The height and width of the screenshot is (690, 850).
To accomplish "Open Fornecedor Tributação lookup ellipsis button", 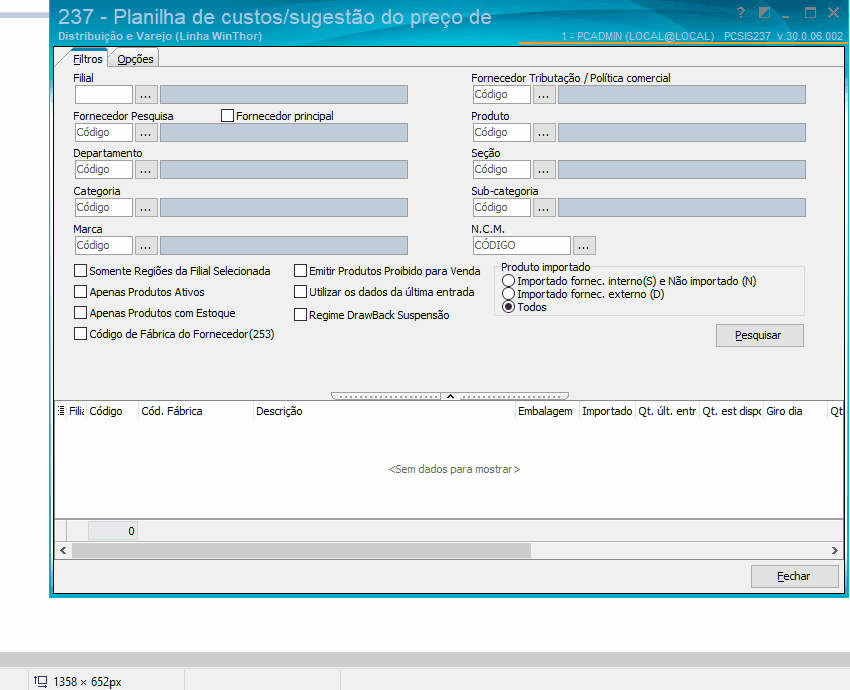I will coord(544,95).
